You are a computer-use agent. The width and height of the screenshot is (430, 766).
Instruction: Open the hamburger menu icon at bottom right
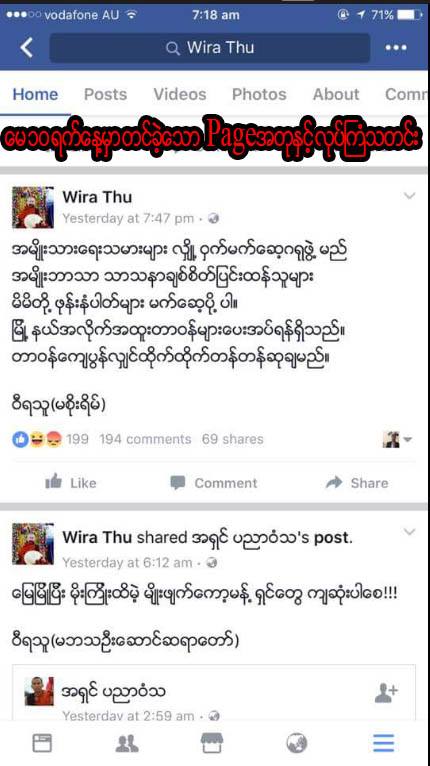(384, 743)
